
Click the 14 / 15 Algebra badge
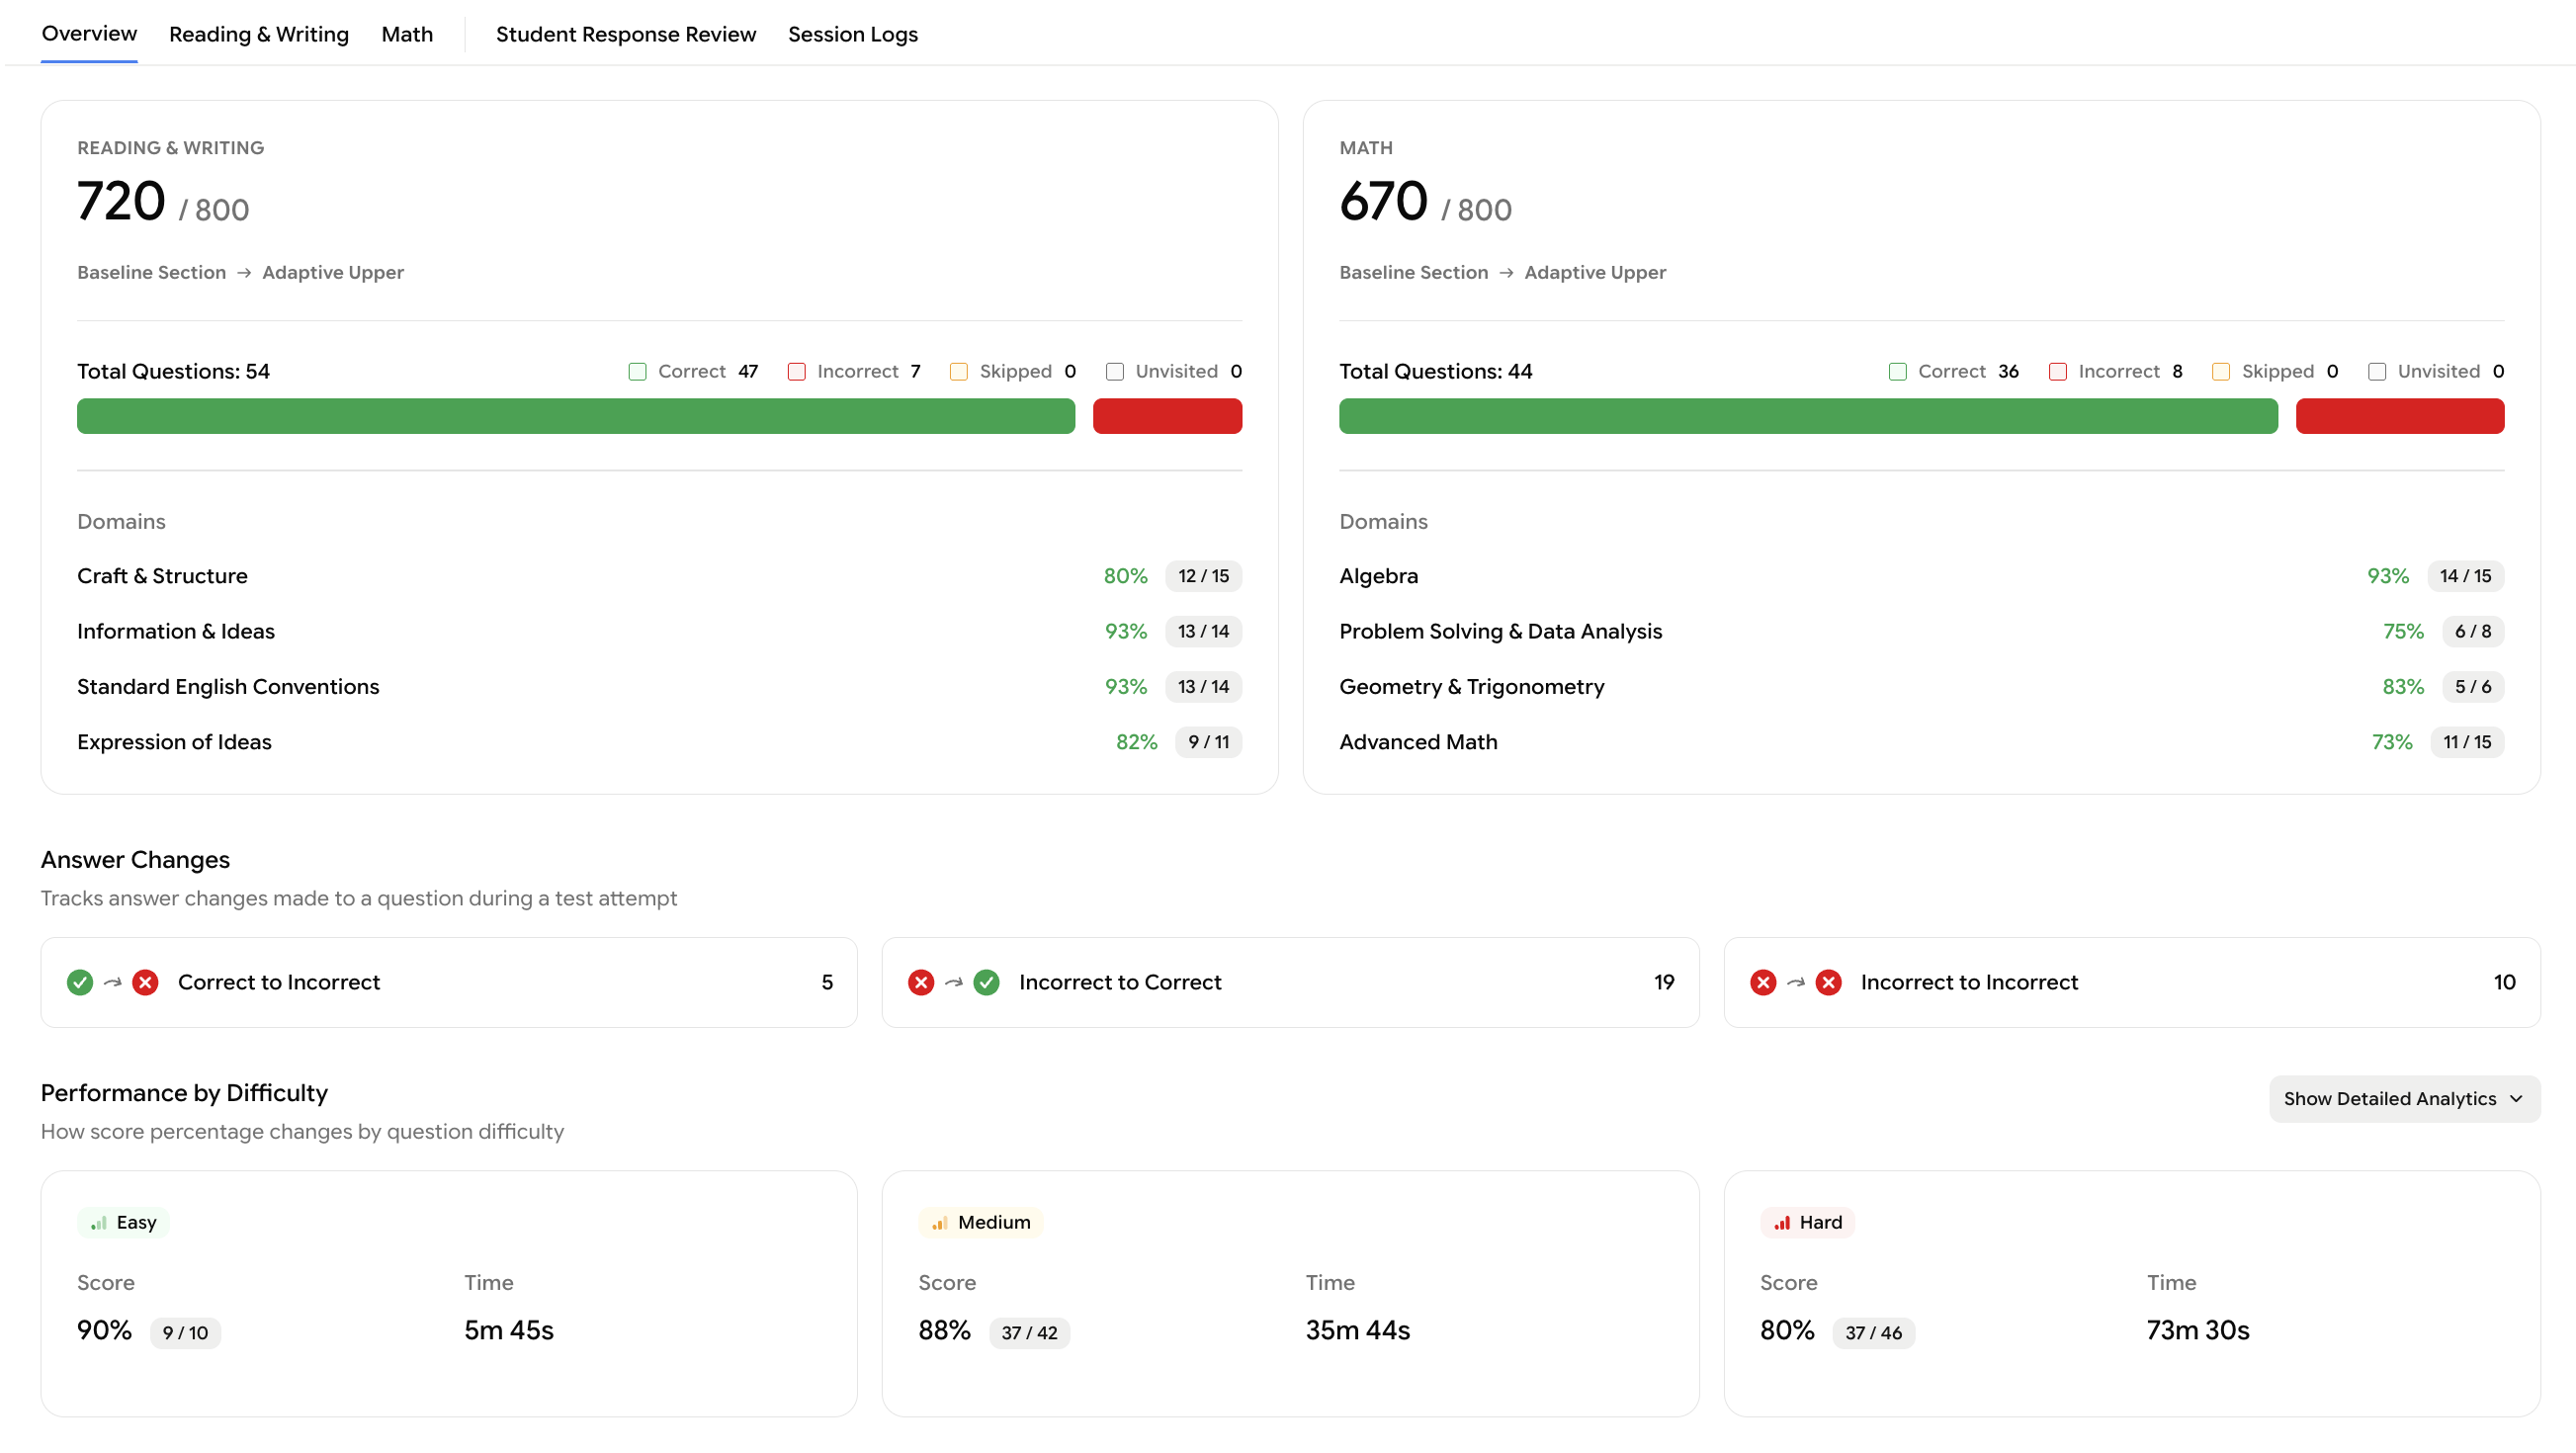pyautogui.click(x=2465, y=576)
